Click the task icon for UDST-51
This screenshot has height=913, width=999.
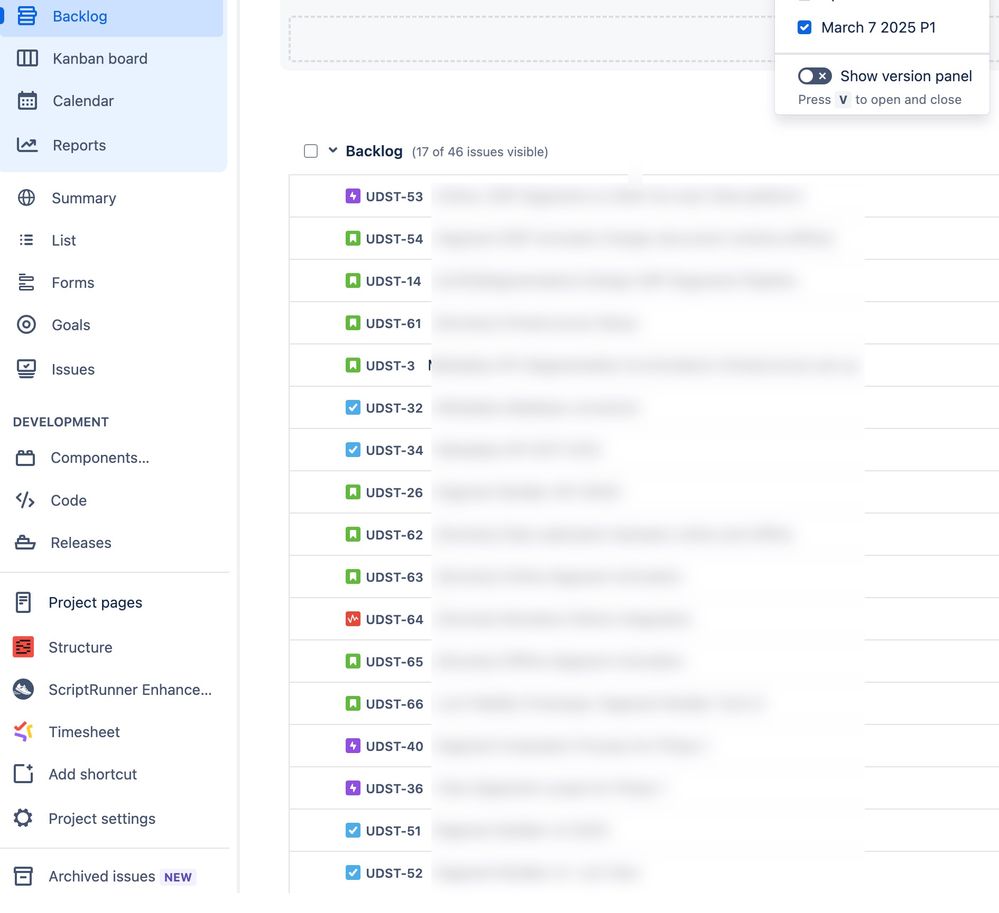click(x=353, y=830)
